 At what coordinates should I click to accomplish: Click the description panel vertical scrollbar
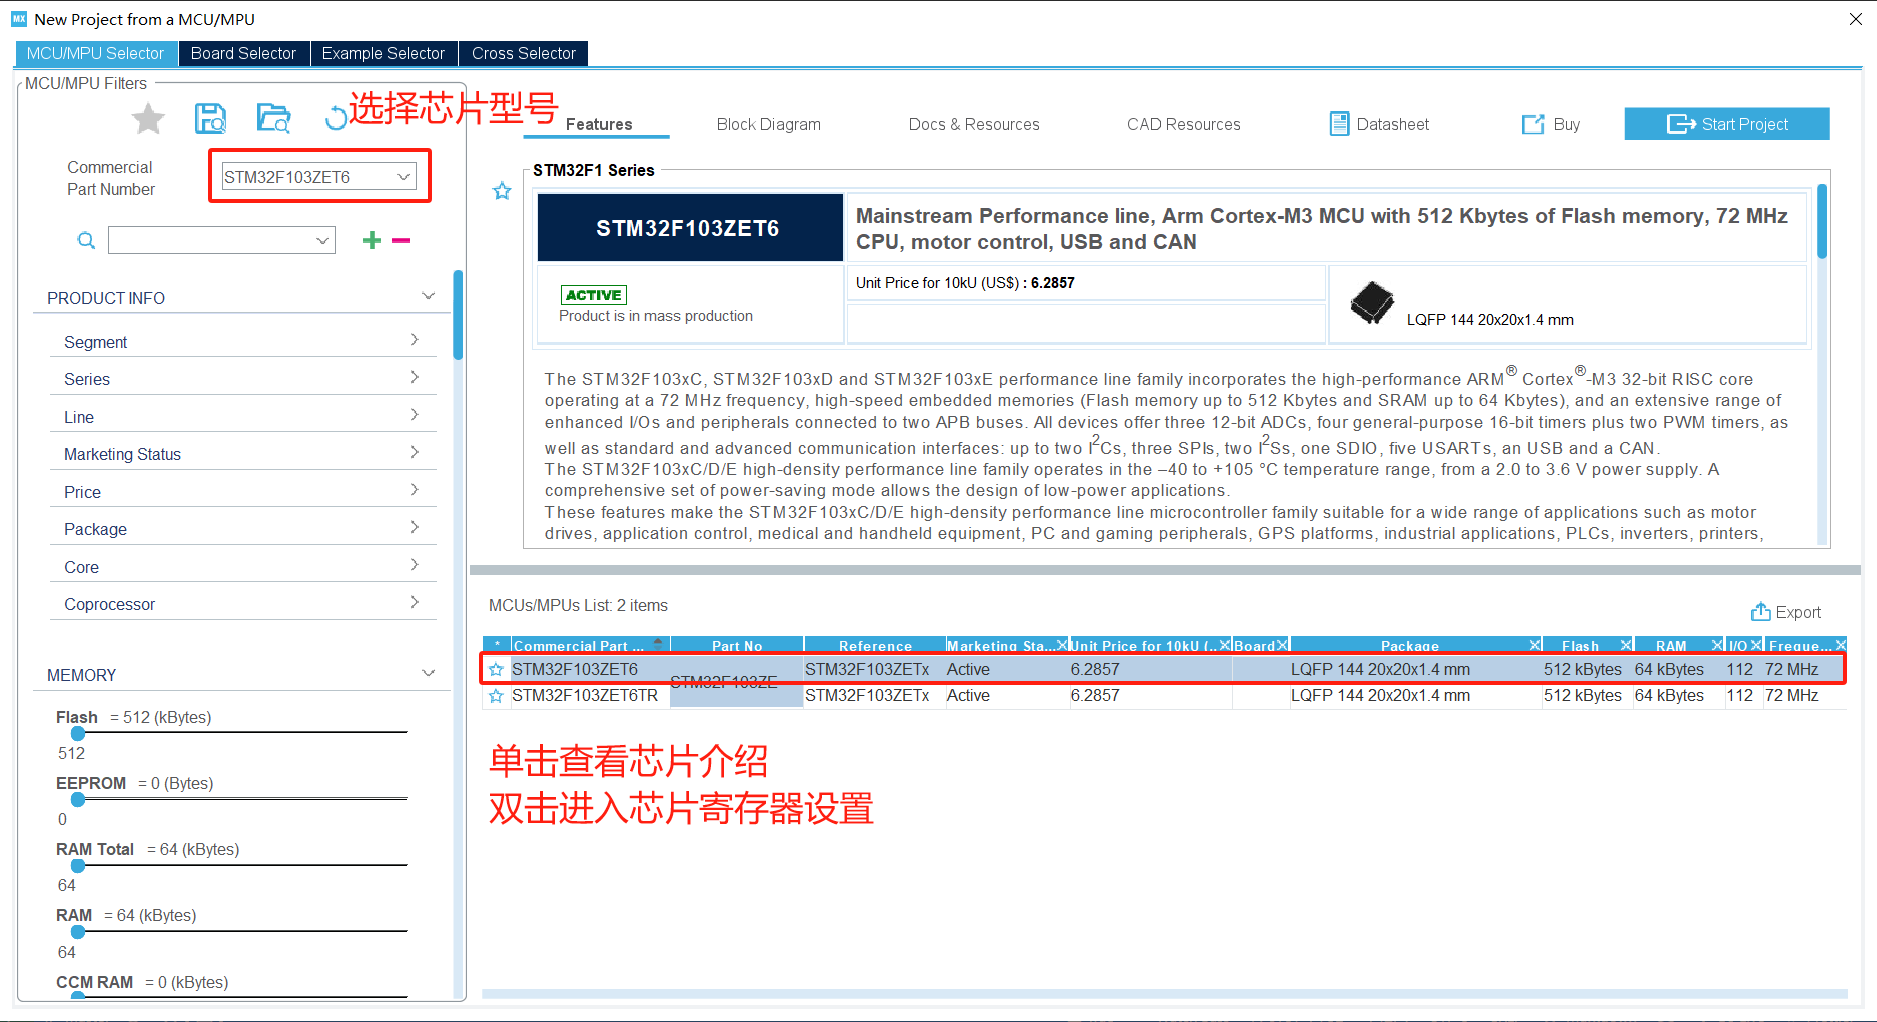pyautogui.click(x=1822, y=222)
